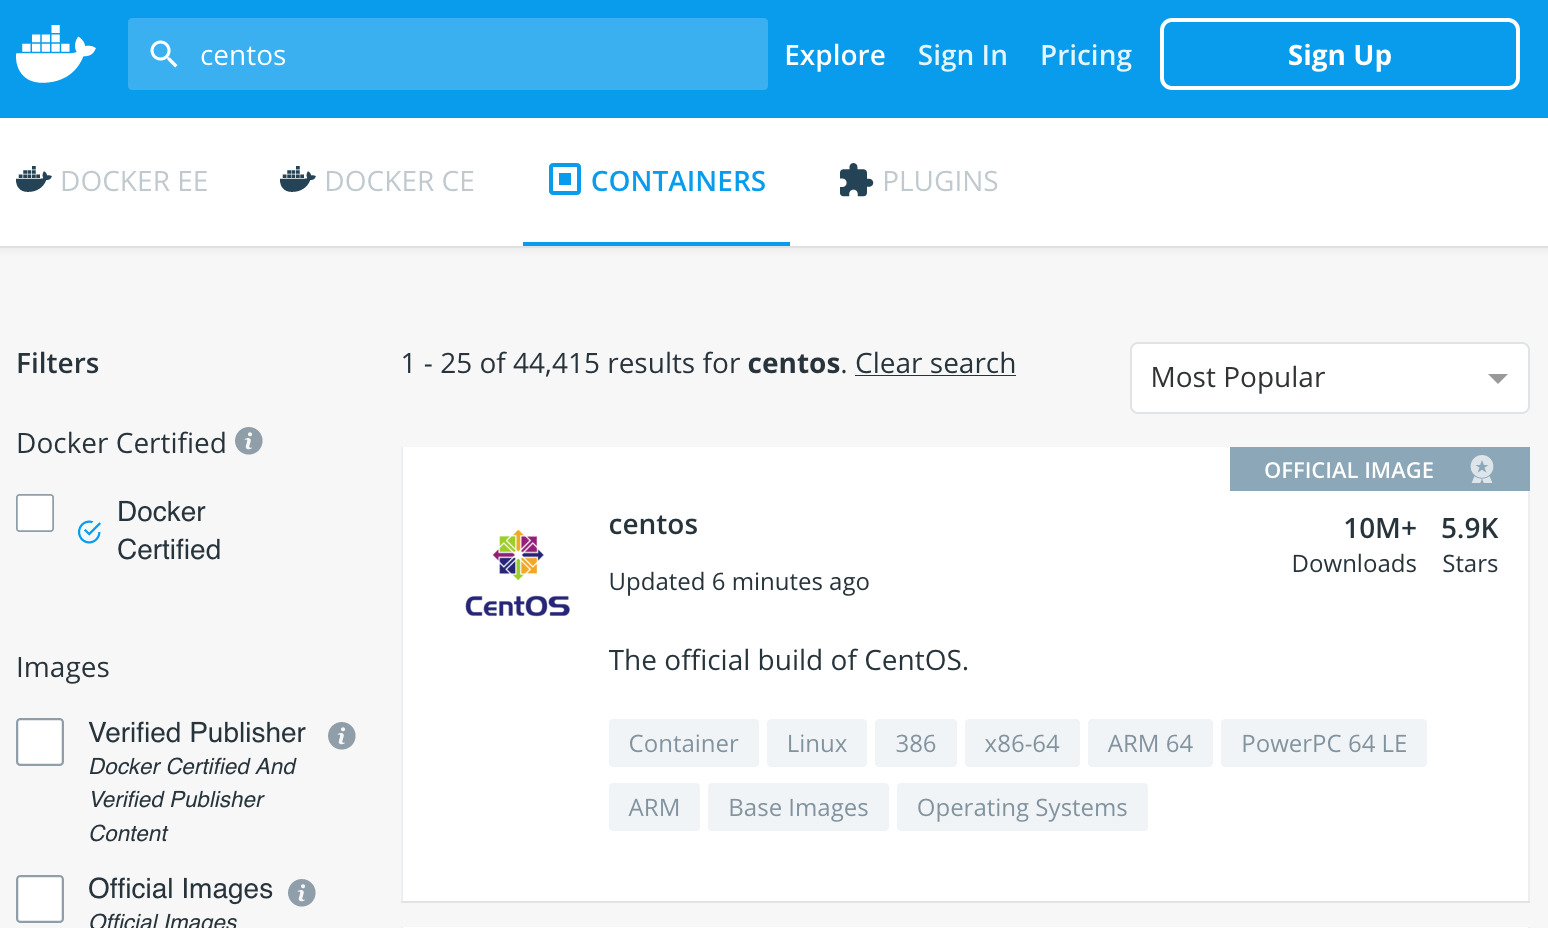Image resolution: width=1548 pixels, height=928 pixels.
Task: Click the Base Images tag
Action: pos(798,807)
